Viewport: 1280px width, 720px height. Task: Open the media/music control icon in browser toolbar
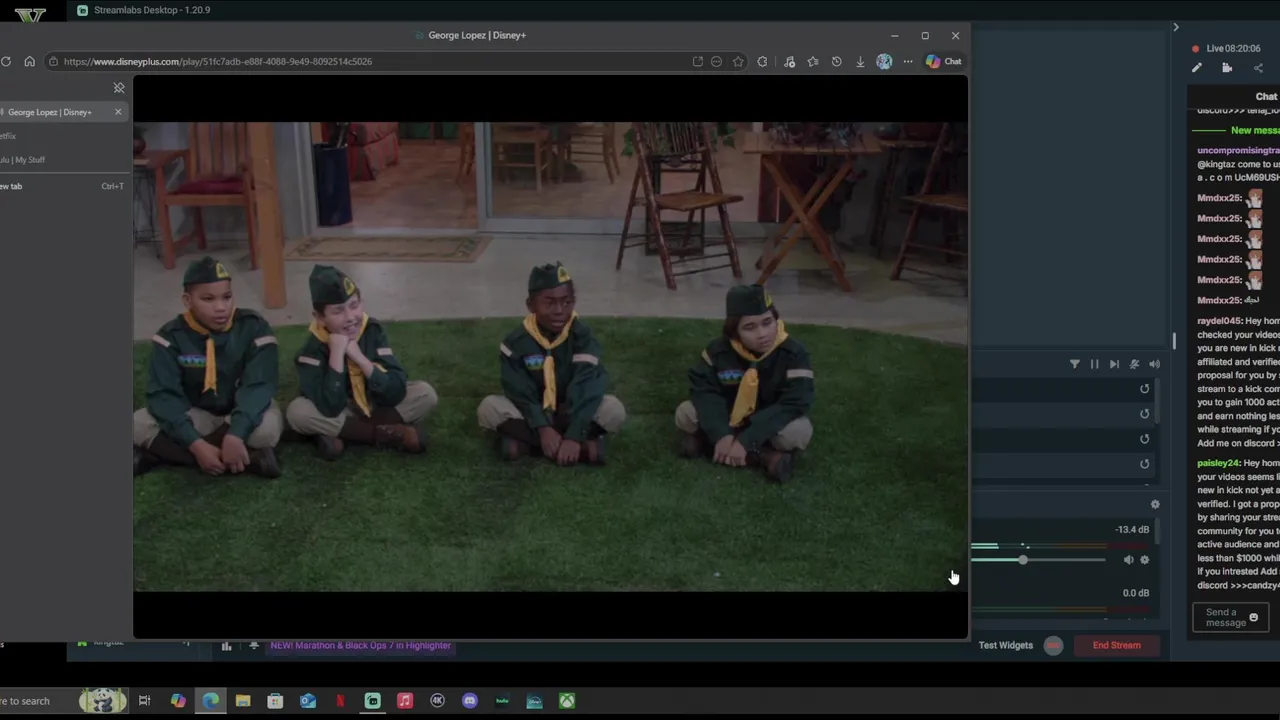point(789,61)
